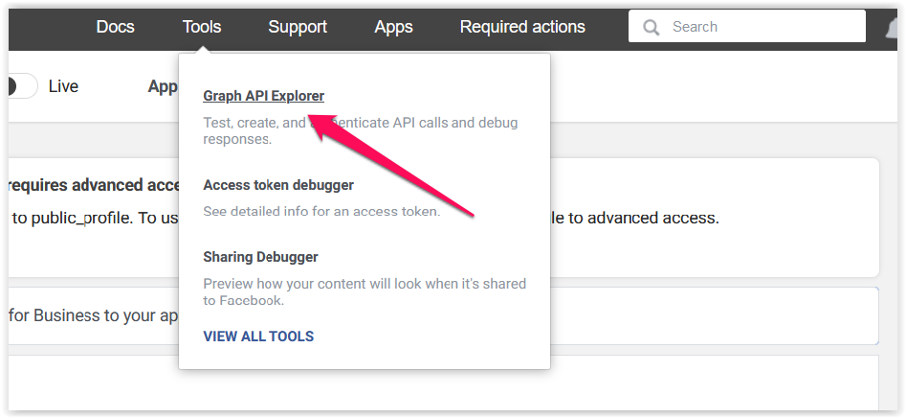
Task: Click the VIEW ALL TOOLS link
Action: pos(258,336)
